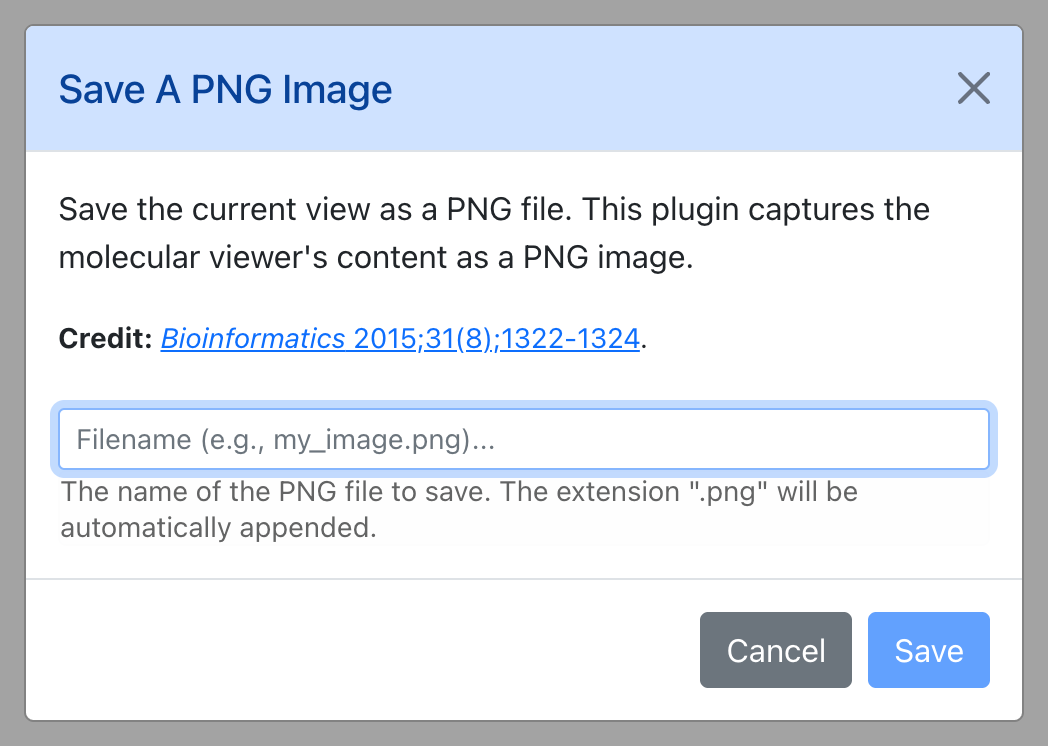
Task: Select the "Save A PNG Image" title text
Action: click(225, 90)
